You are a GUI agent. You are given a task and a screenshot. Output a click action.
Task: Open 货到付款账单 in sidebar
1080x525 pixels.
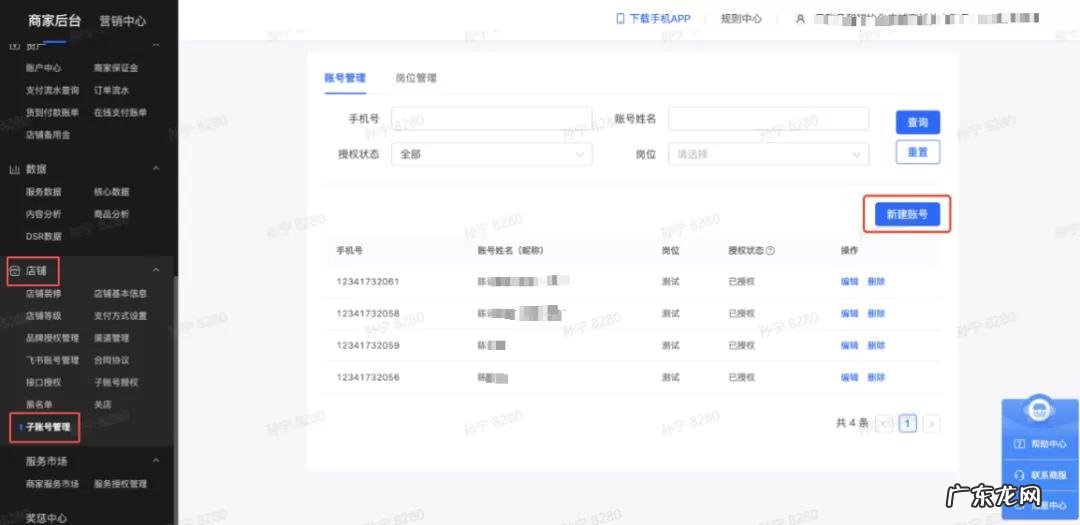[x=52, y=112]
